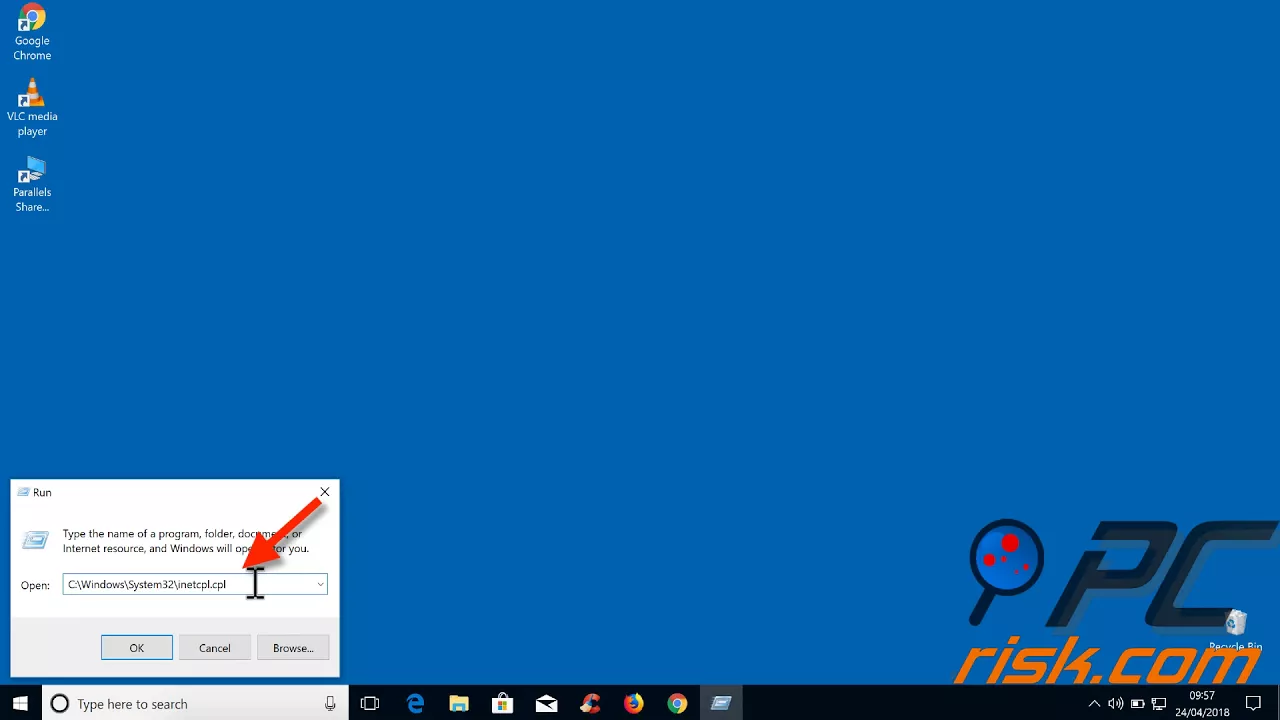Click the Run icon in dialog title bar

tap(23, 492)
